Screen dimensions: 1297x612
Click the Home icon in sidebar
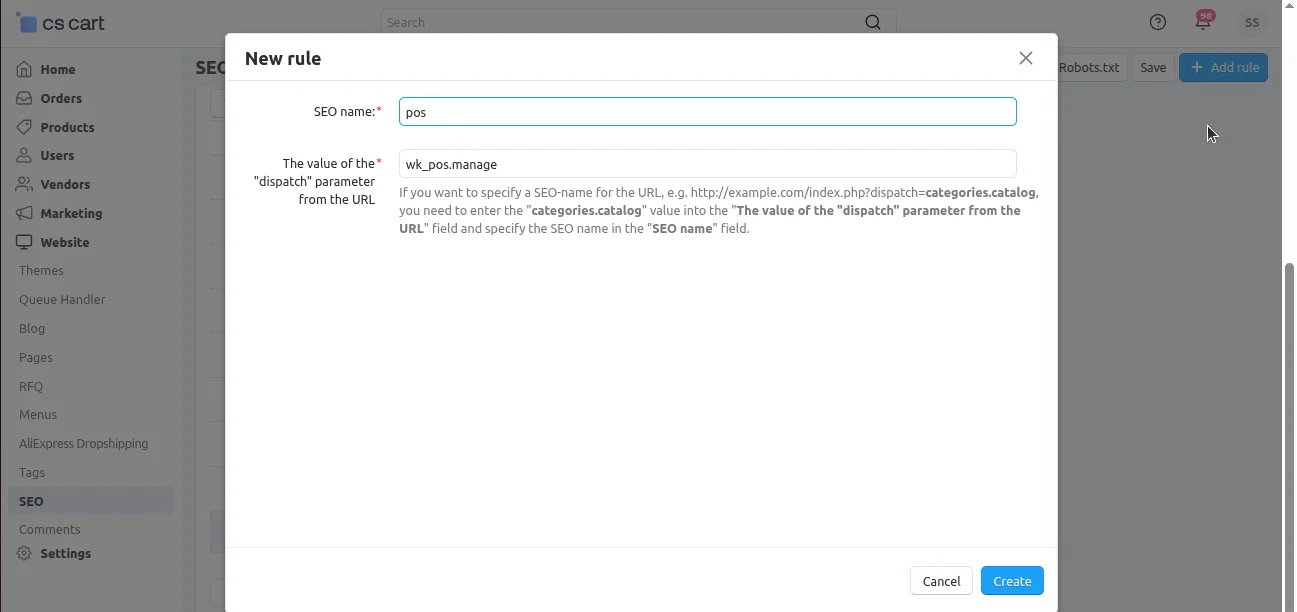24,69
